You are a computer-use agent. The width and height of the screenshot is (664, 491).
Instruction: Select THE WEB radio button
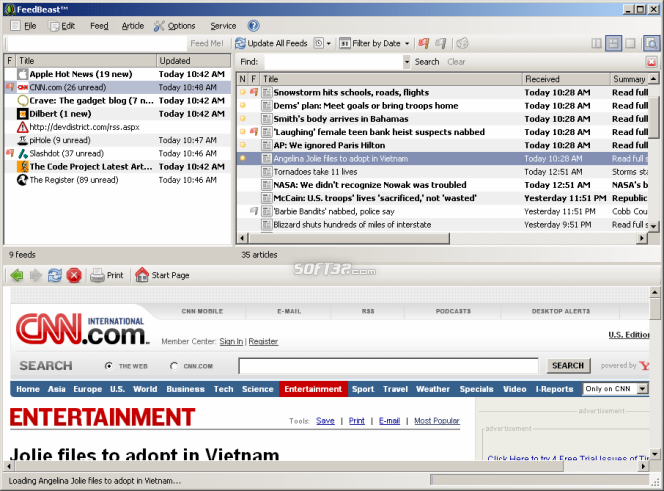(109, 366)
